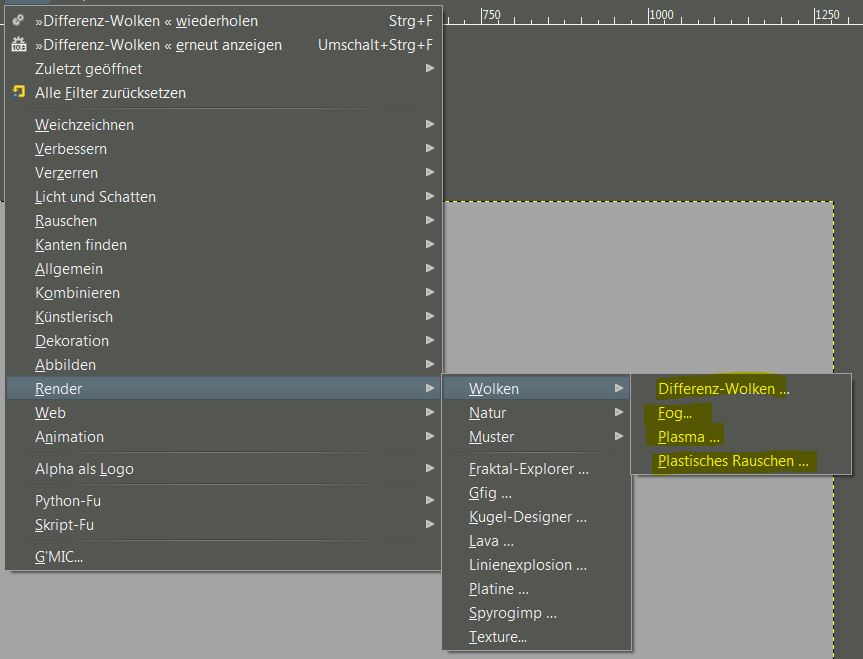863x659 pixels.
Task: Launch the Gfig... tool
Action: pos(490,493)
